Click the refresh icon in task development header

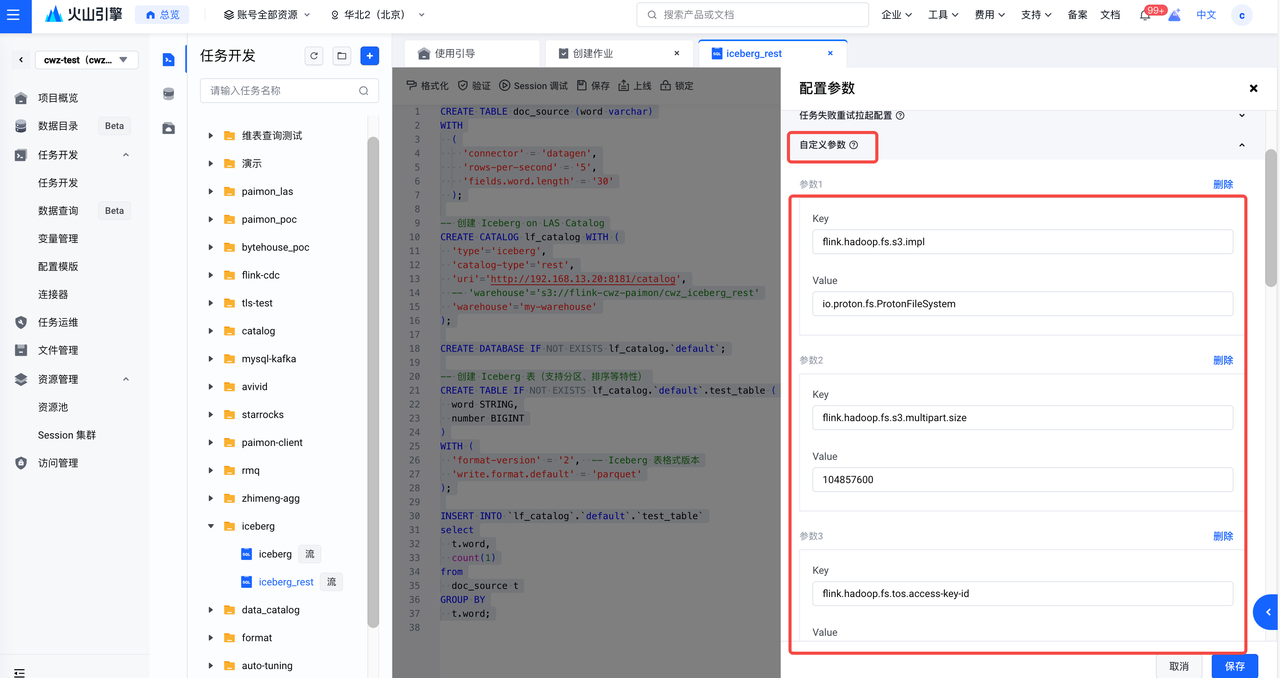coord(314,56)
